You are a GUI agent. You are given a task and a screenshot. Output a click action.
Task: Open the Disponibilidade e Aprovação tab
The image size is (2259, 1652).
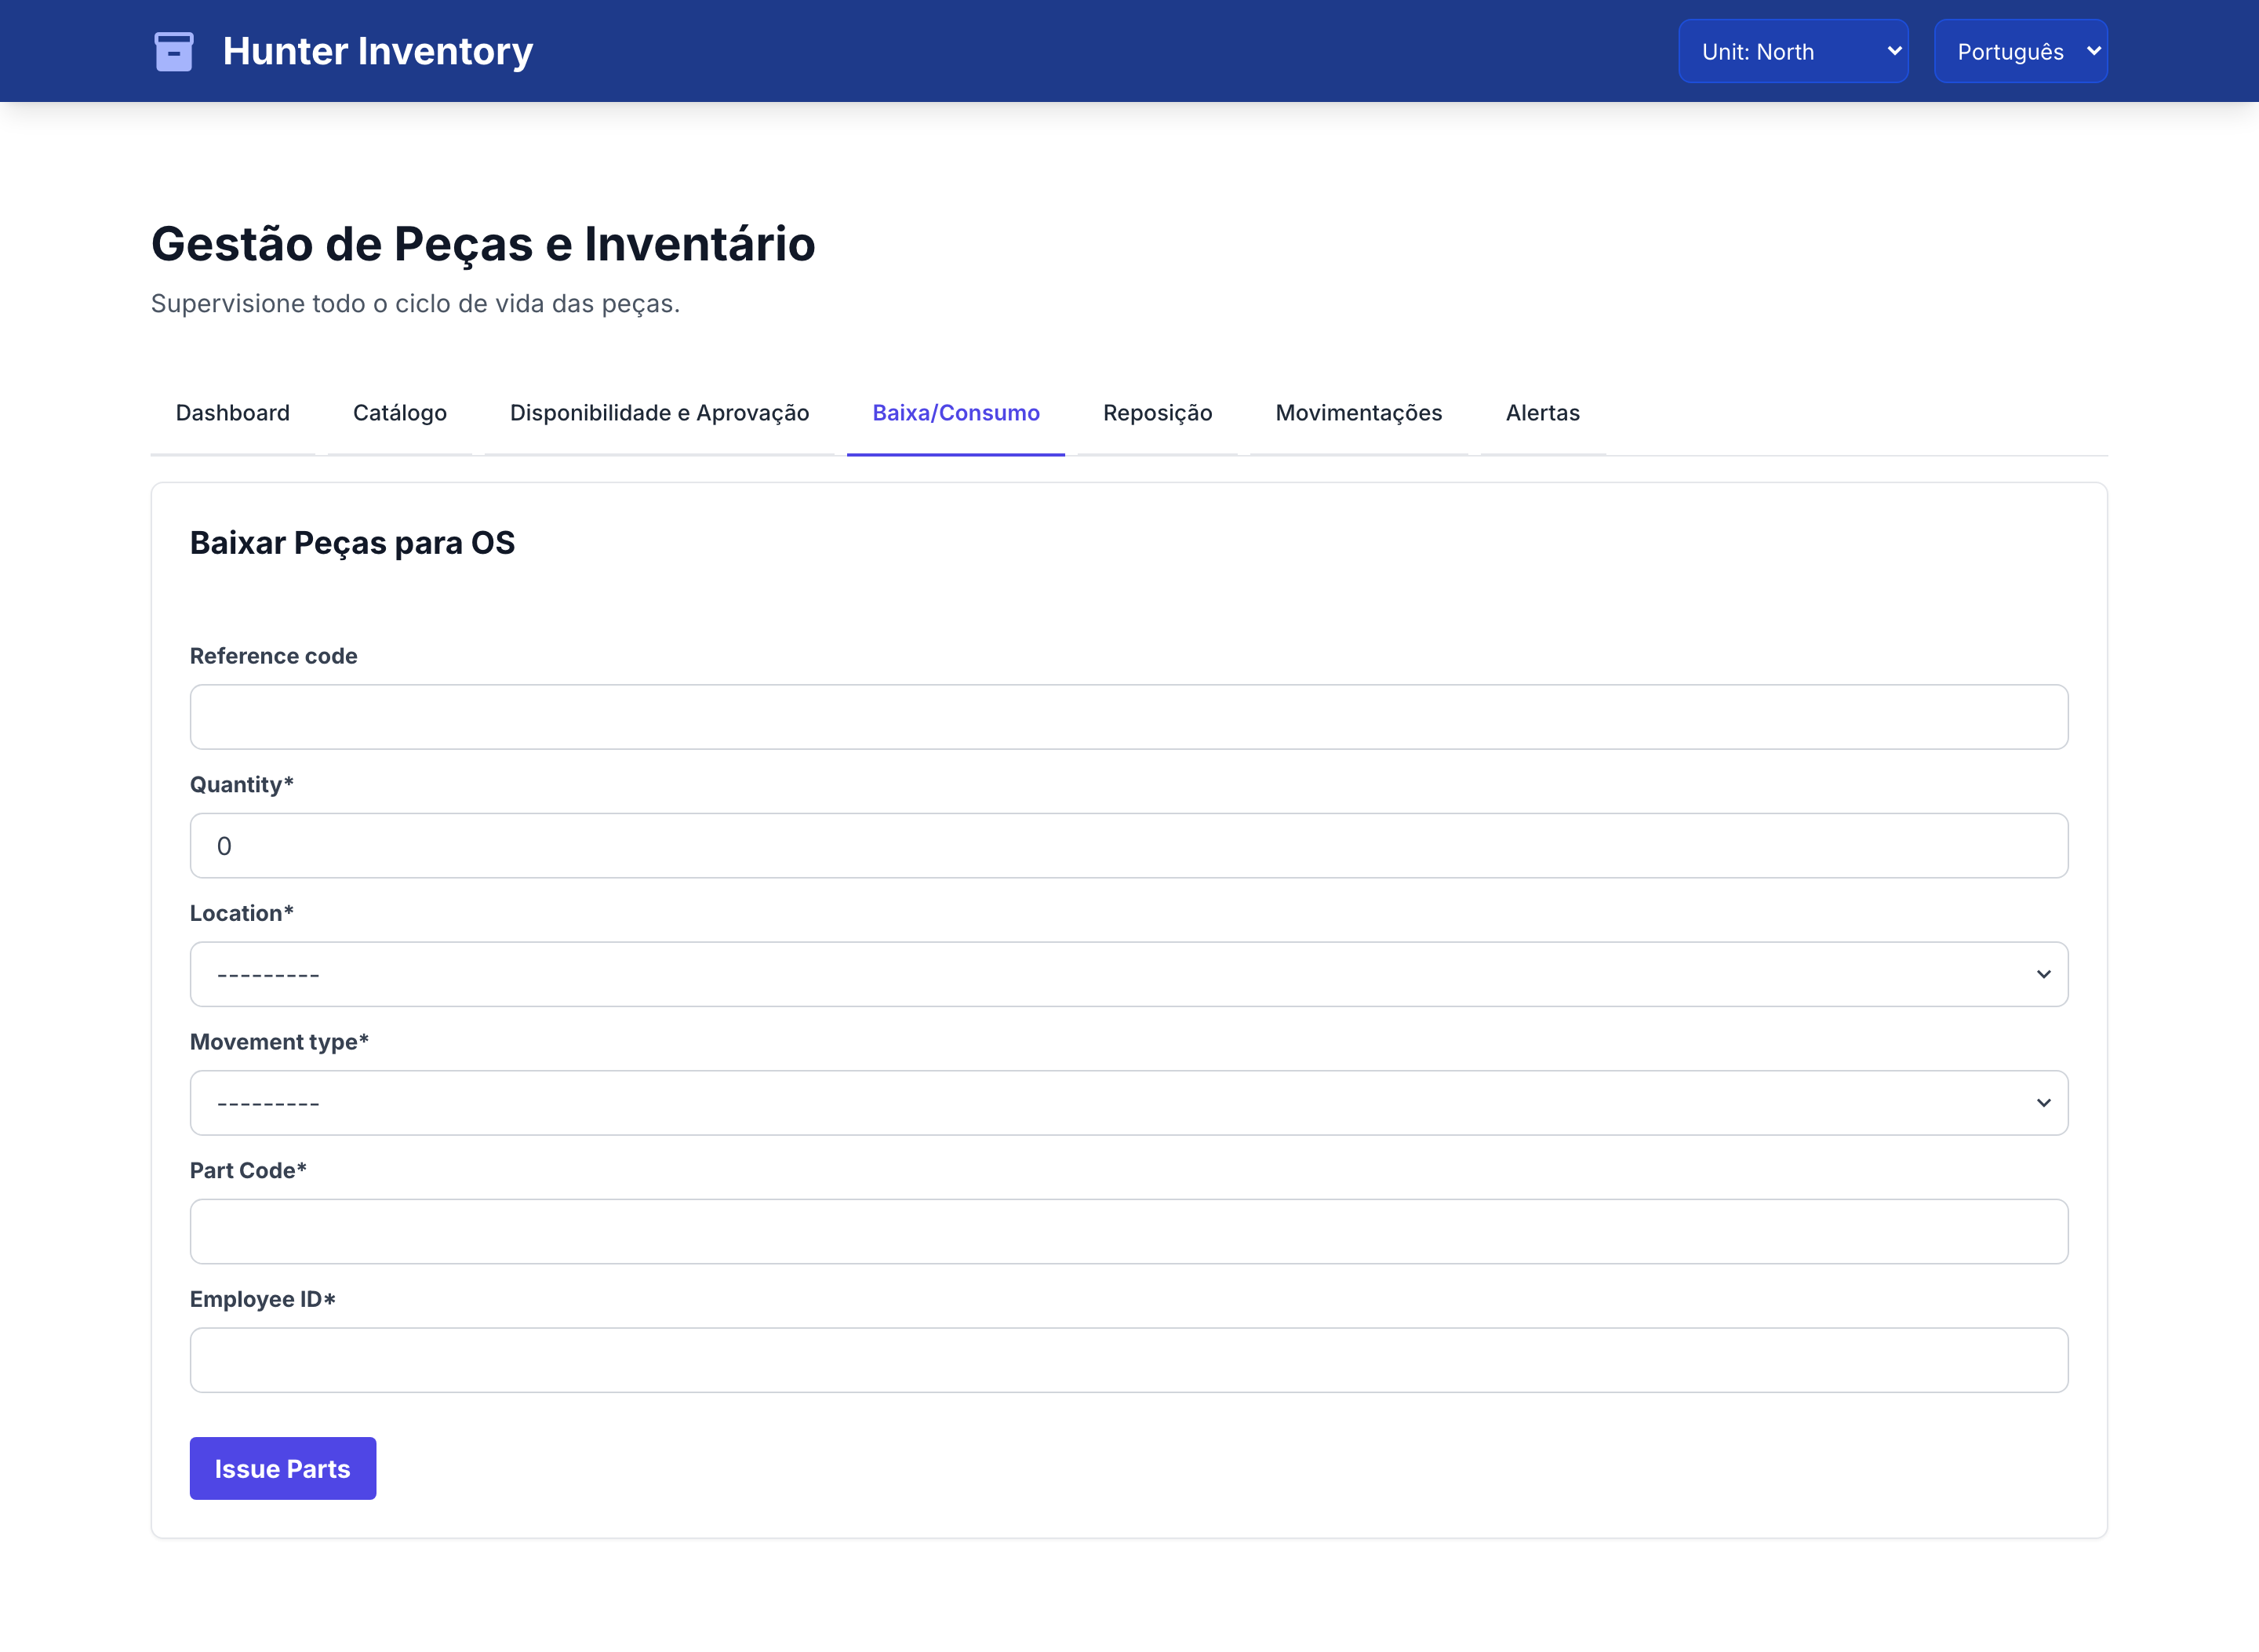[x=659, y=413]
